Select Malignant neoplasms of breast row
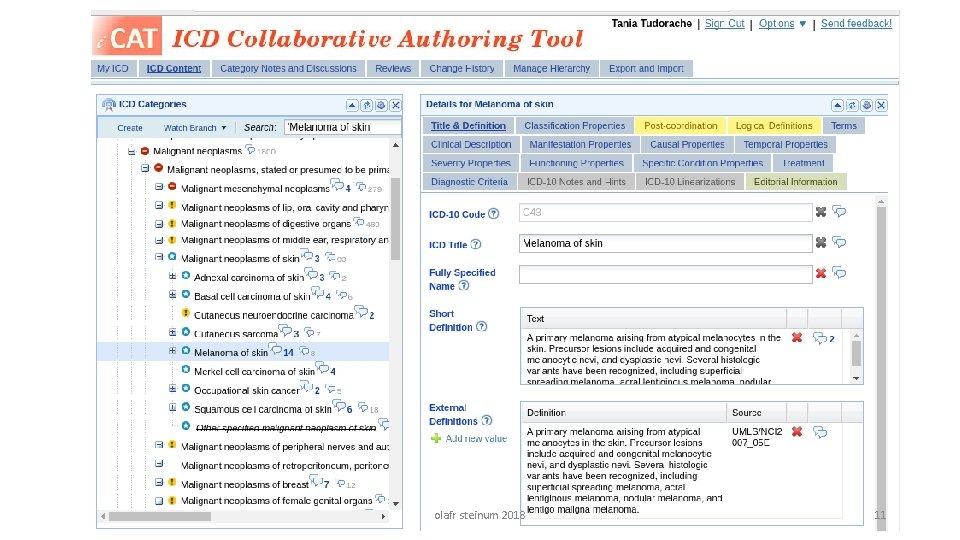 pos(244,484)
